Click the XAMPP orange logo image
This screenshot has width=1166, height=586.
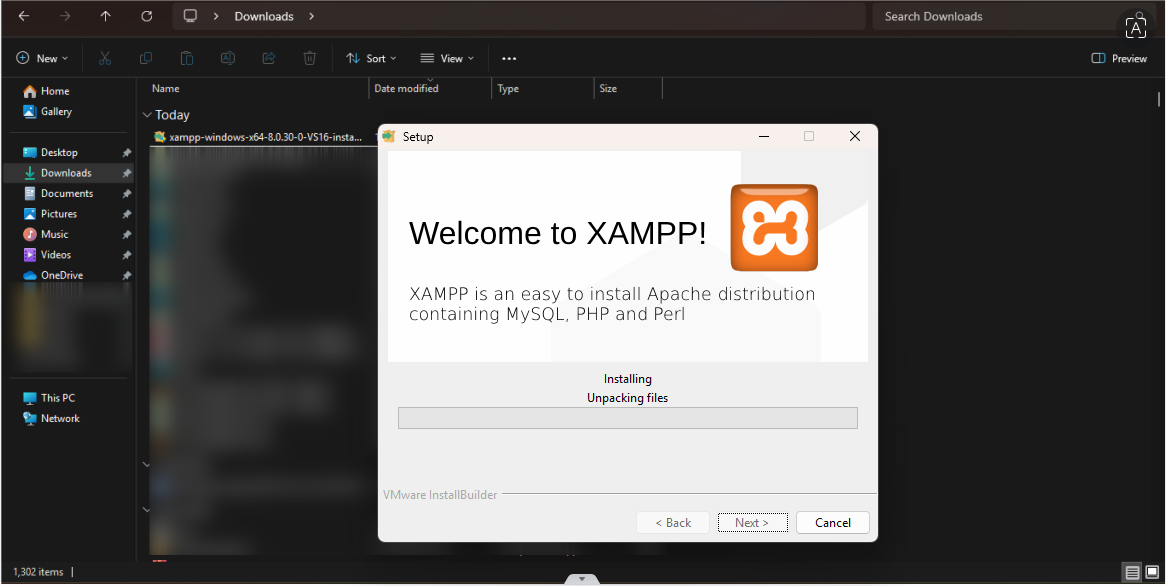pos(774,228)
